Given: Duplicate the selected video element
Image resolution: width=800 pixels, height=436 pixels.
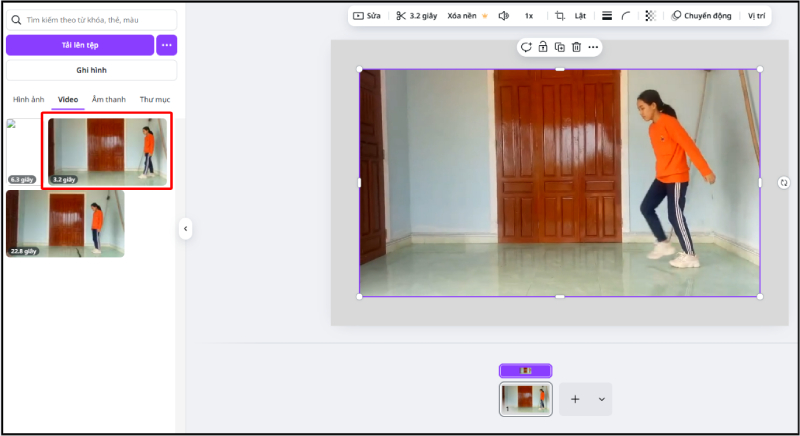Looking at the screenshot, I should tap(559, 47).
